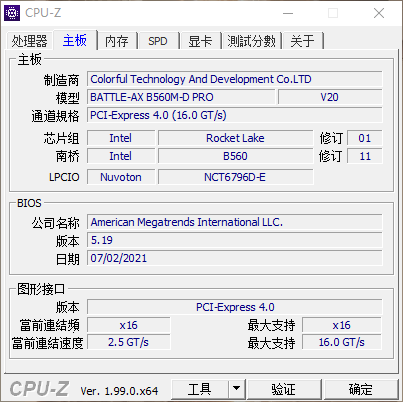Viewport: 403px width, 402px height.
Task: Select the 主板 tab
Action: (75, 40)
